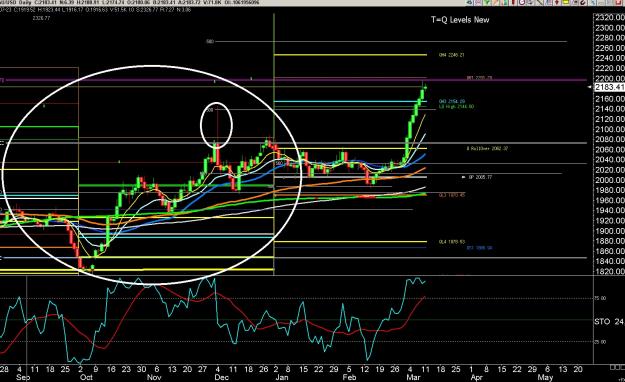Select the current price marker 2183.41
The height and width of the screenshot is (382, 625).
609,87
